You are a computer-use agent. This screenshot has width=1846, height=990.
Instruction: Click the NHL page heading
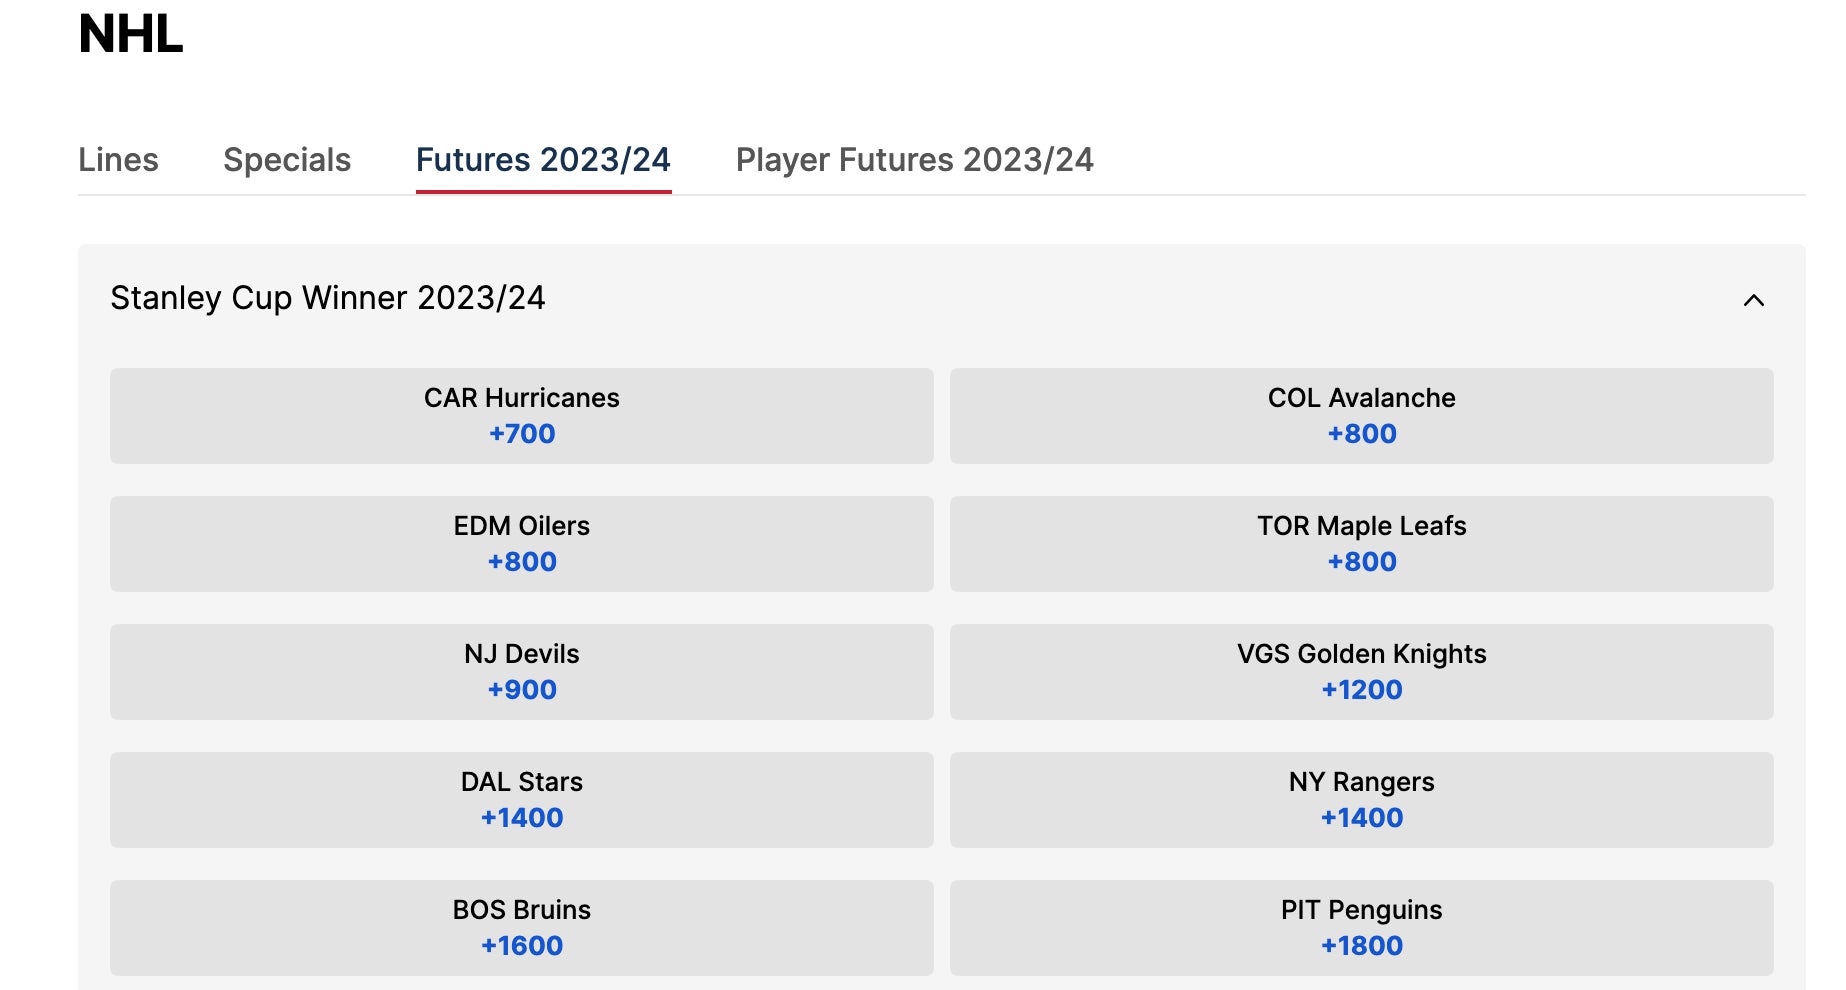[131, 34]
